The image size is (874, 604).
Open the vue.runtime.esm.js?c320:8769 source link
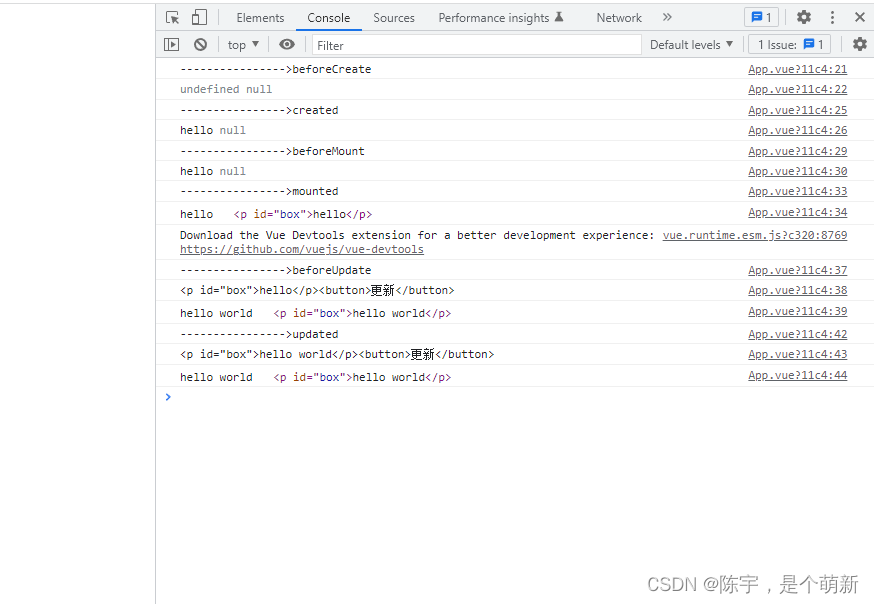coord(755,235)
